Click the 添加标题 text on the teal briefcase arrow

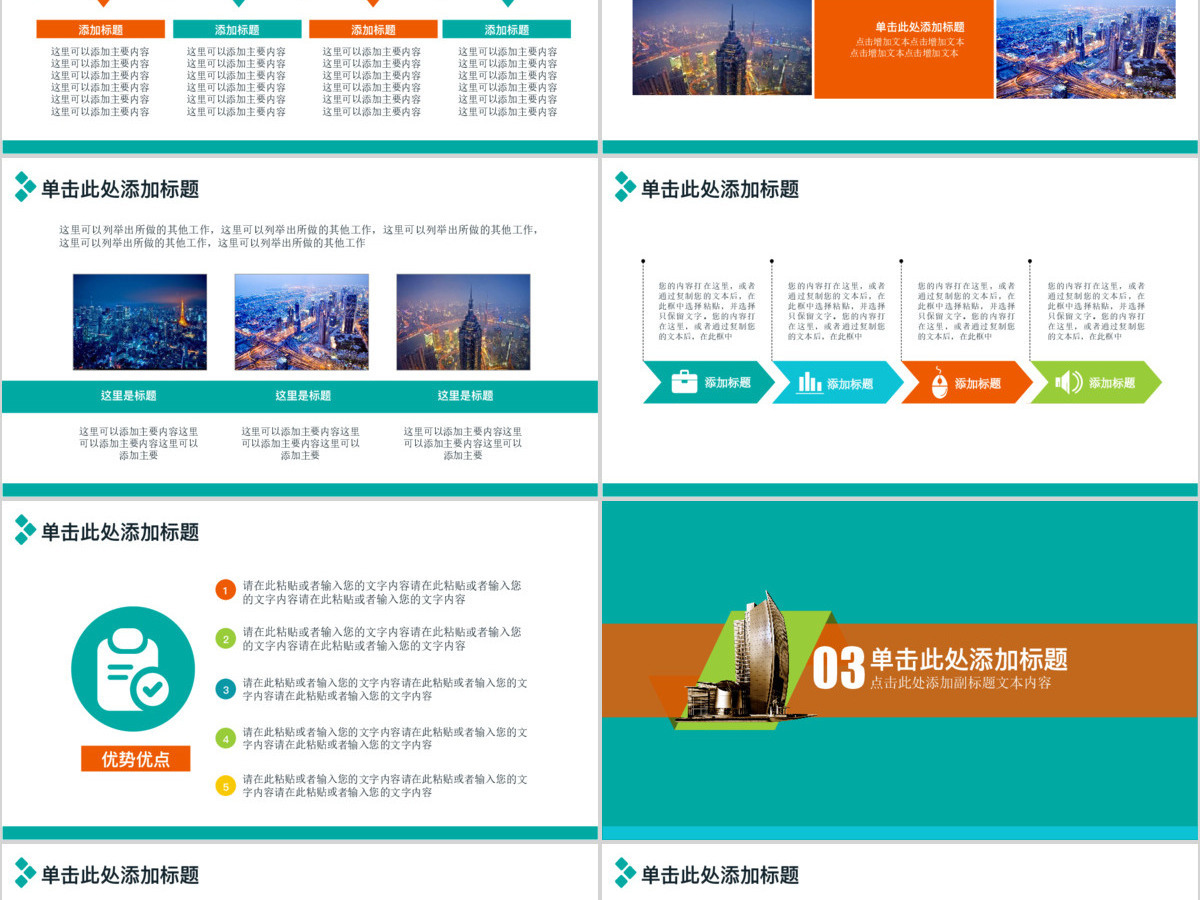(x=727, y=383)
